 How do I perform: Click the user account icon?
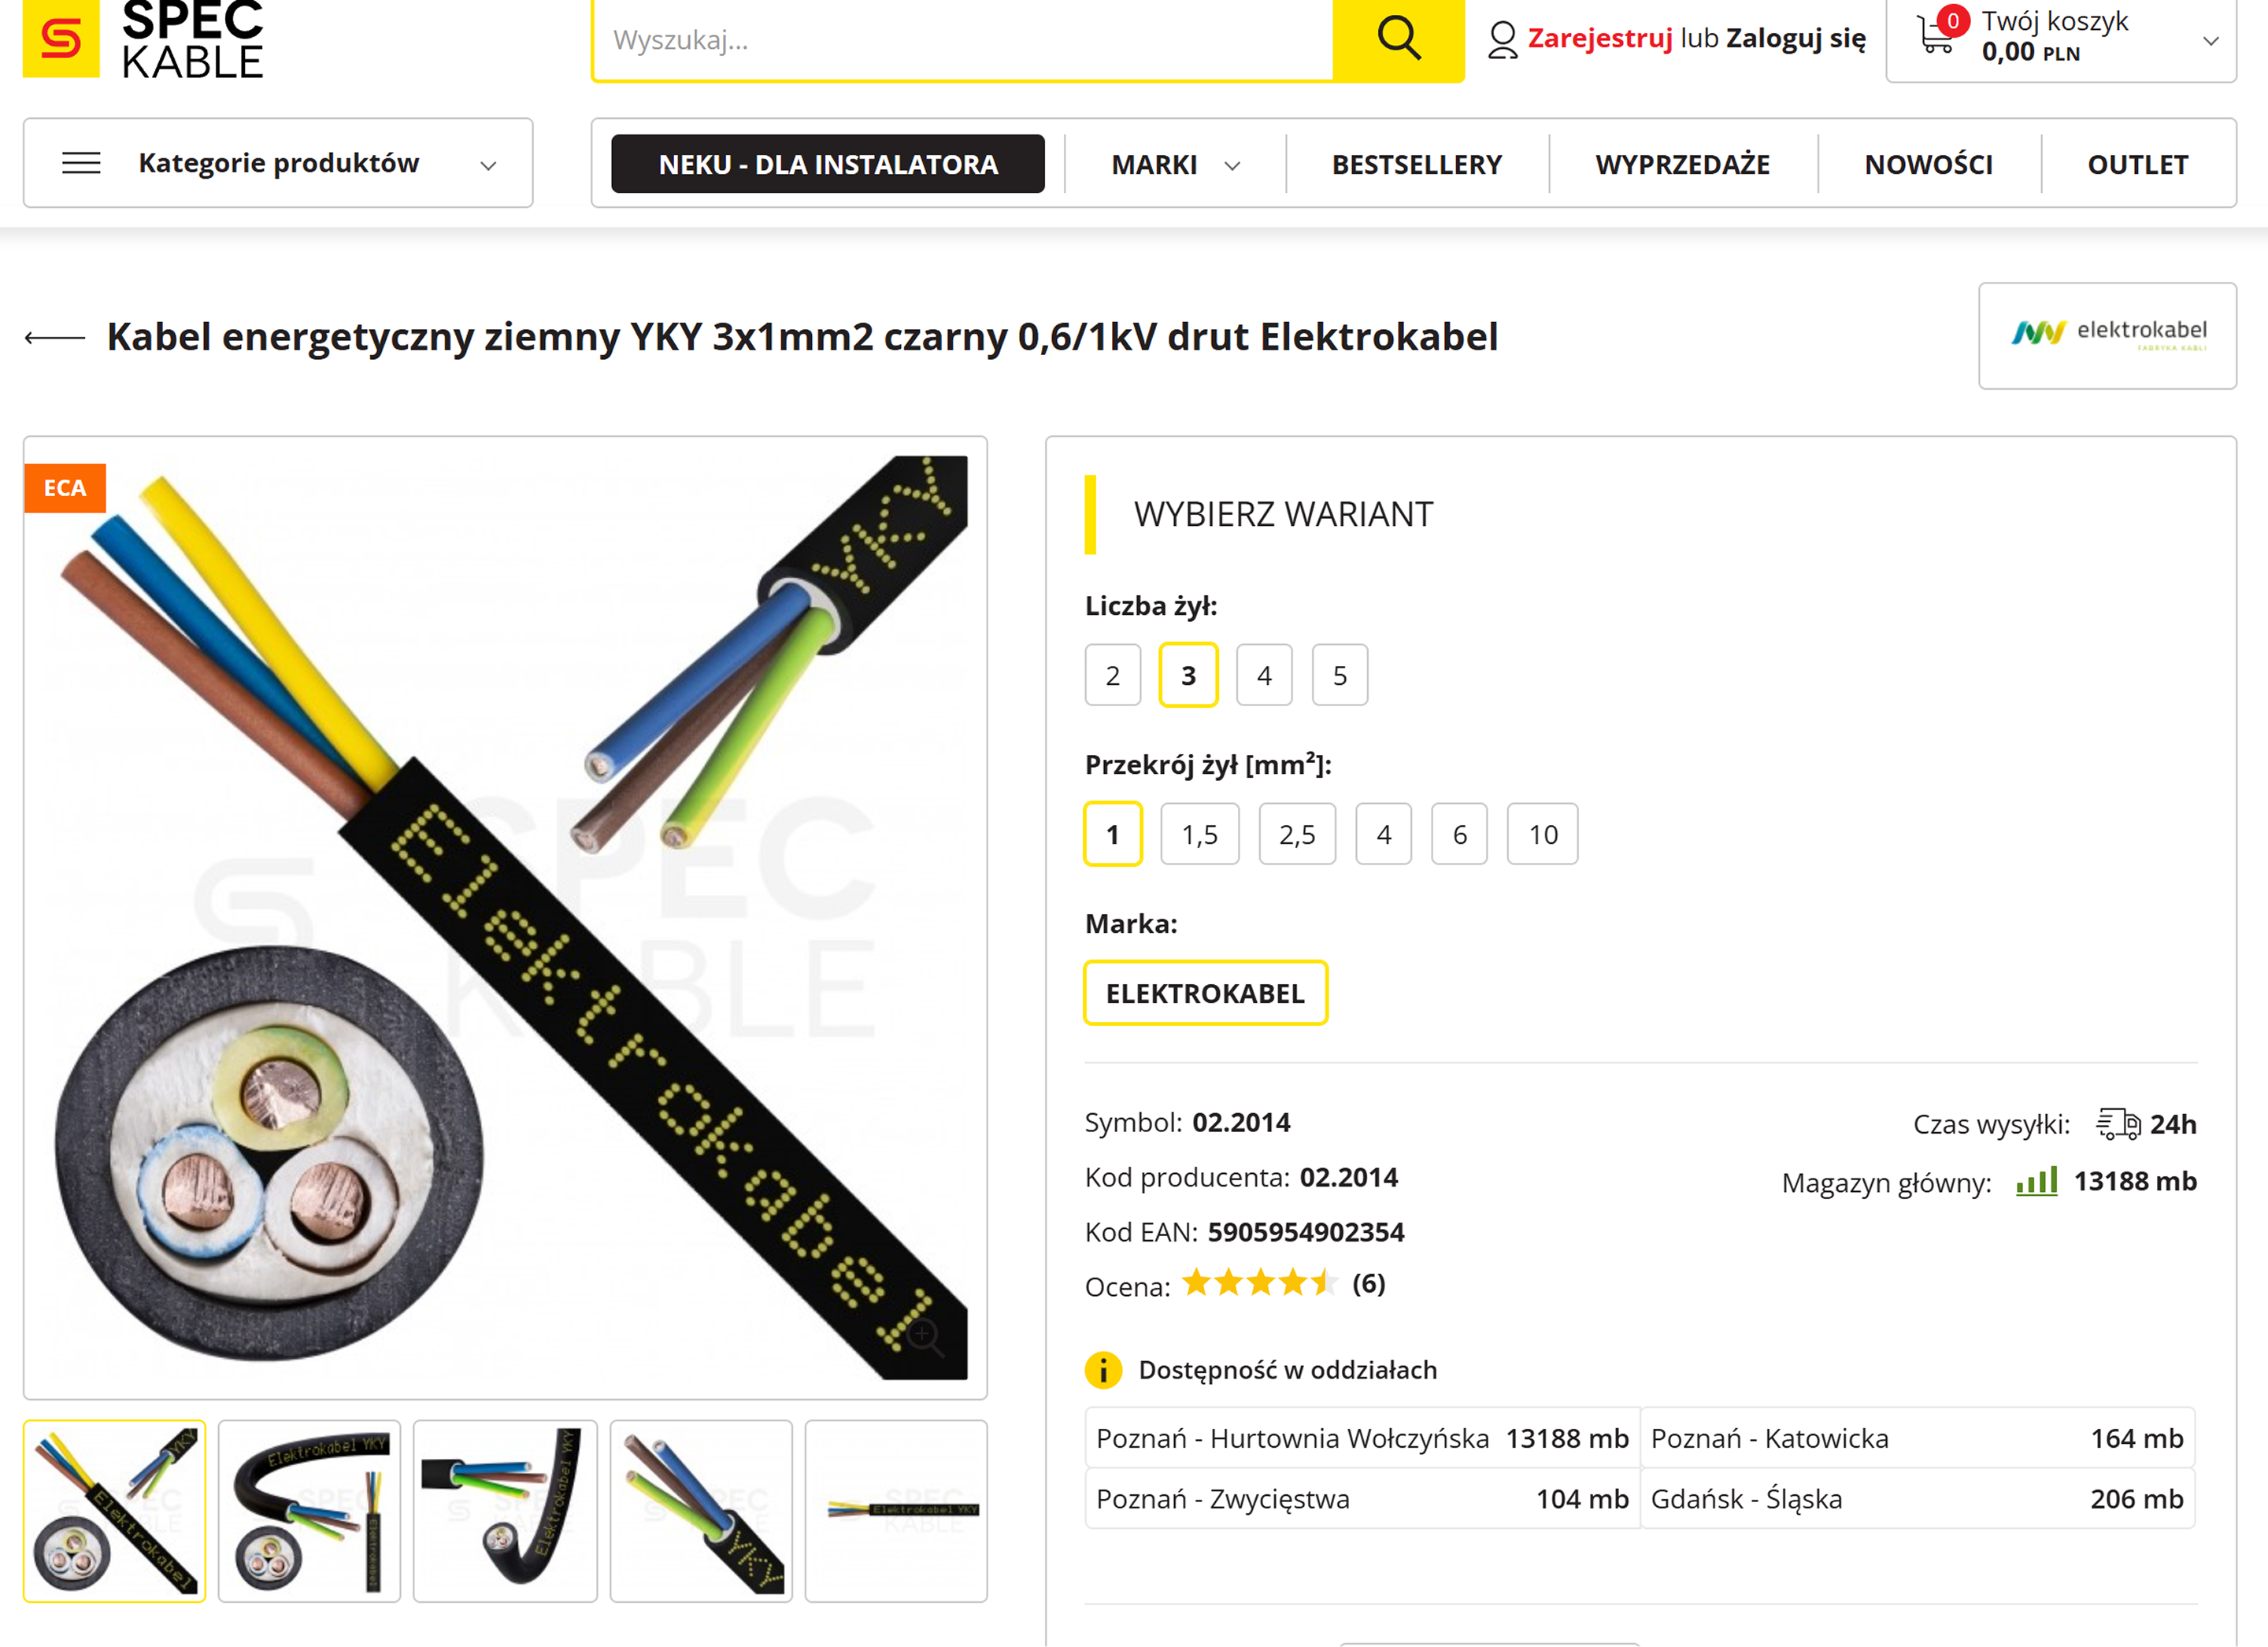click(1502, 40)
